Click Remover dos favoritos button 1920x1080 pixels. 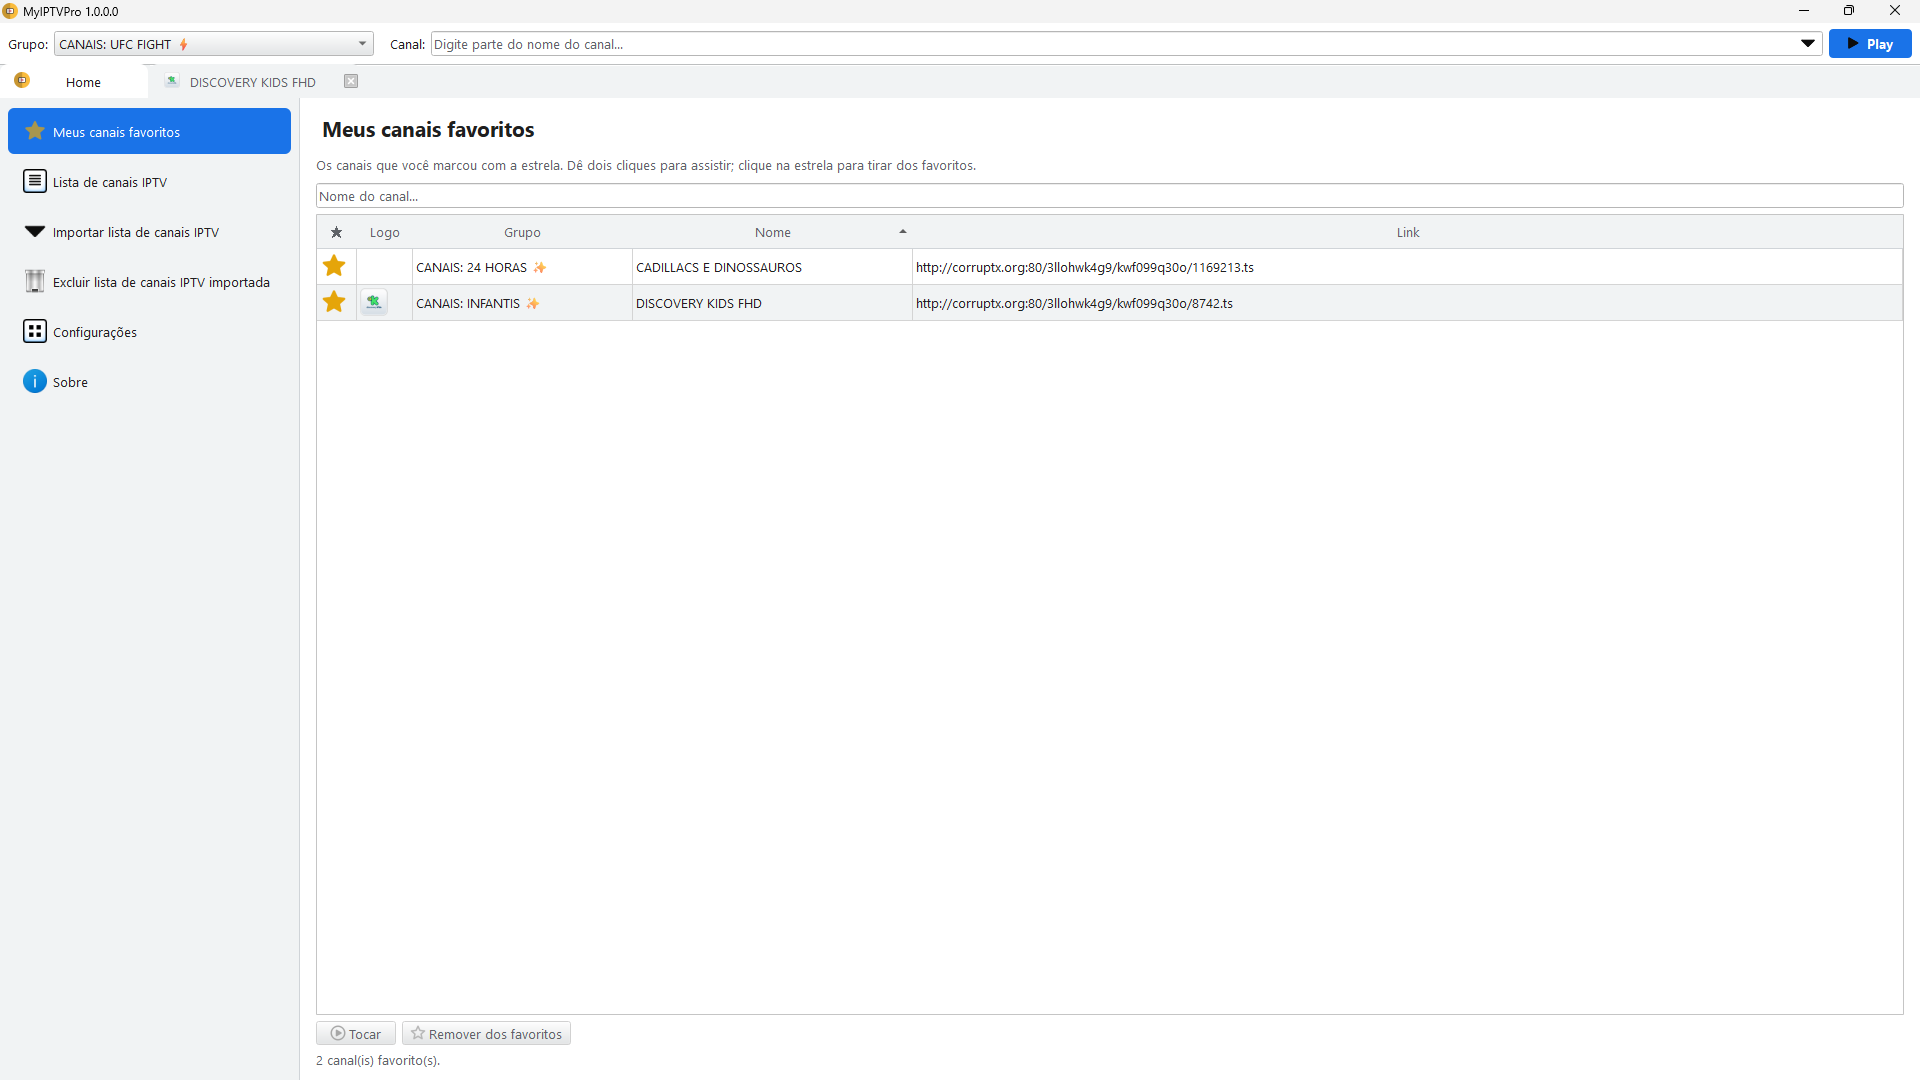coord(486,1033)
